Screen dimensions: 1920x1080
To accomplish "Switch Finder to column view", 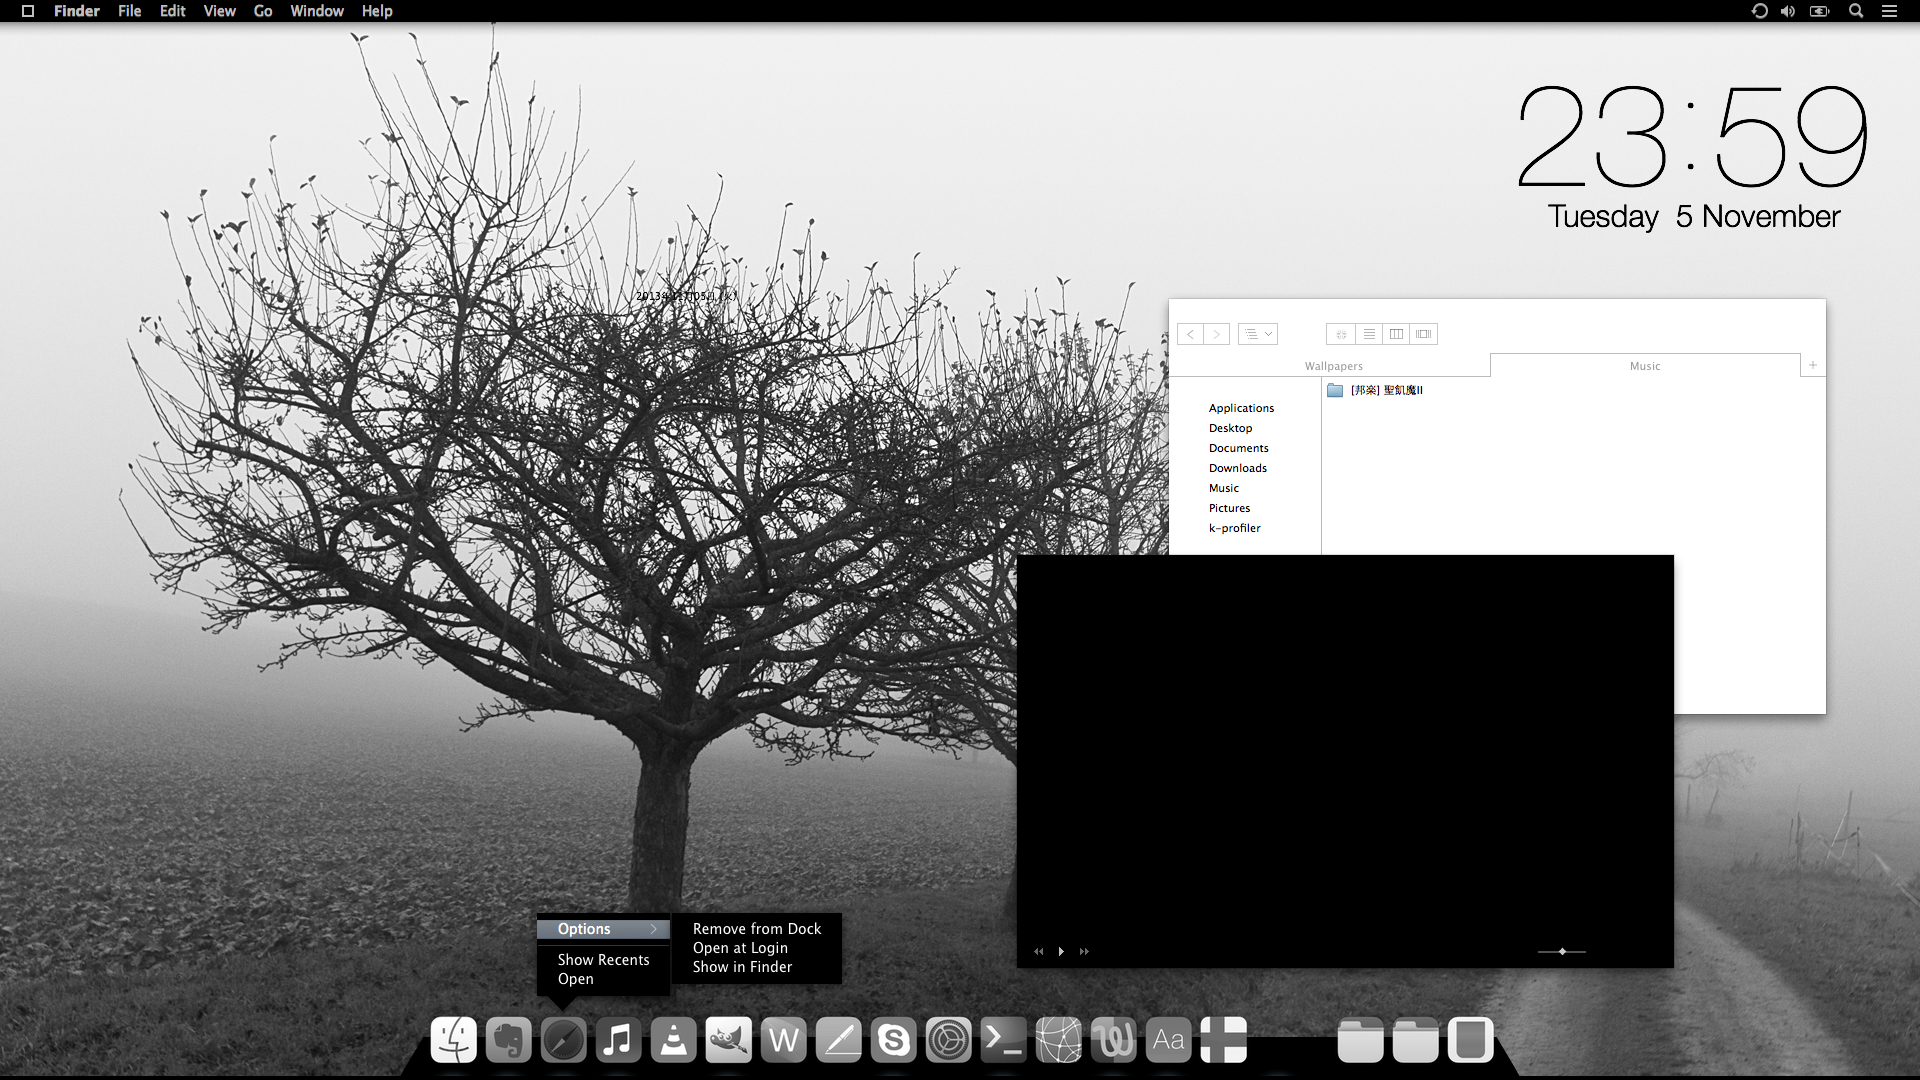I will (x=1396, y=334).
